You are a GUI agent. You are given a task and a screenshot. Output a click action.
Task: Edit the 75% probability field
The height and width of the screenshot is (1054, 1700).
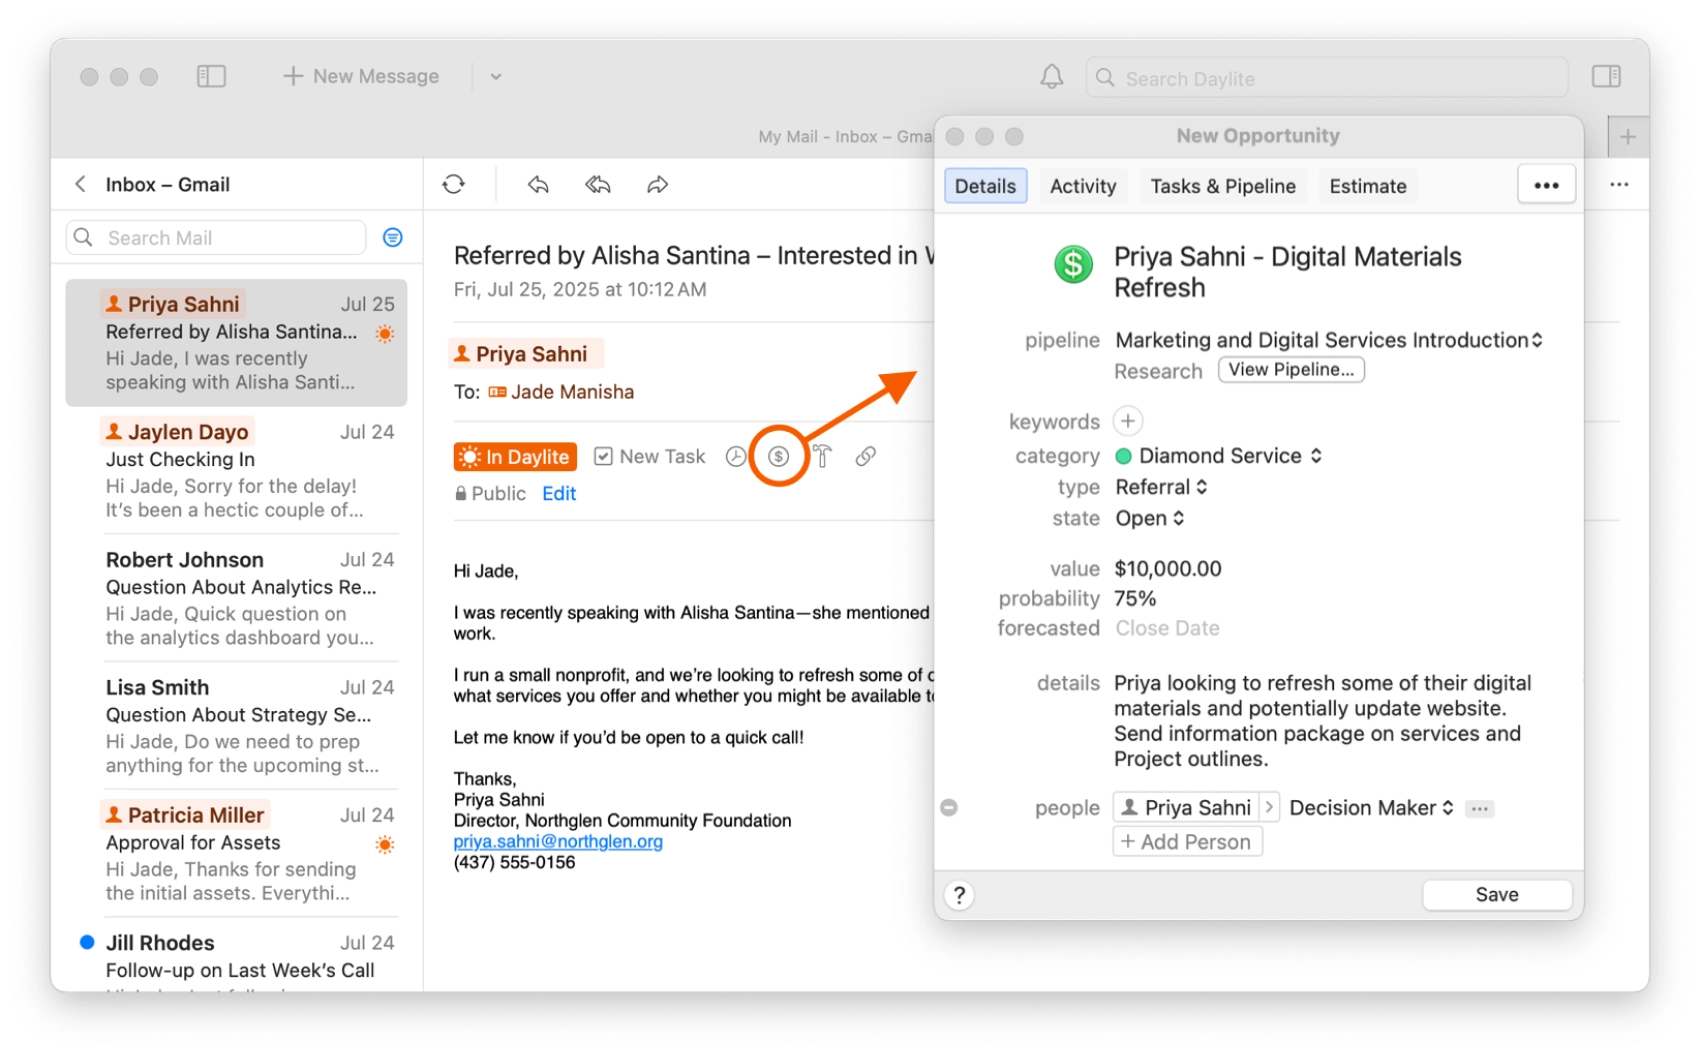coord(1135,598)
